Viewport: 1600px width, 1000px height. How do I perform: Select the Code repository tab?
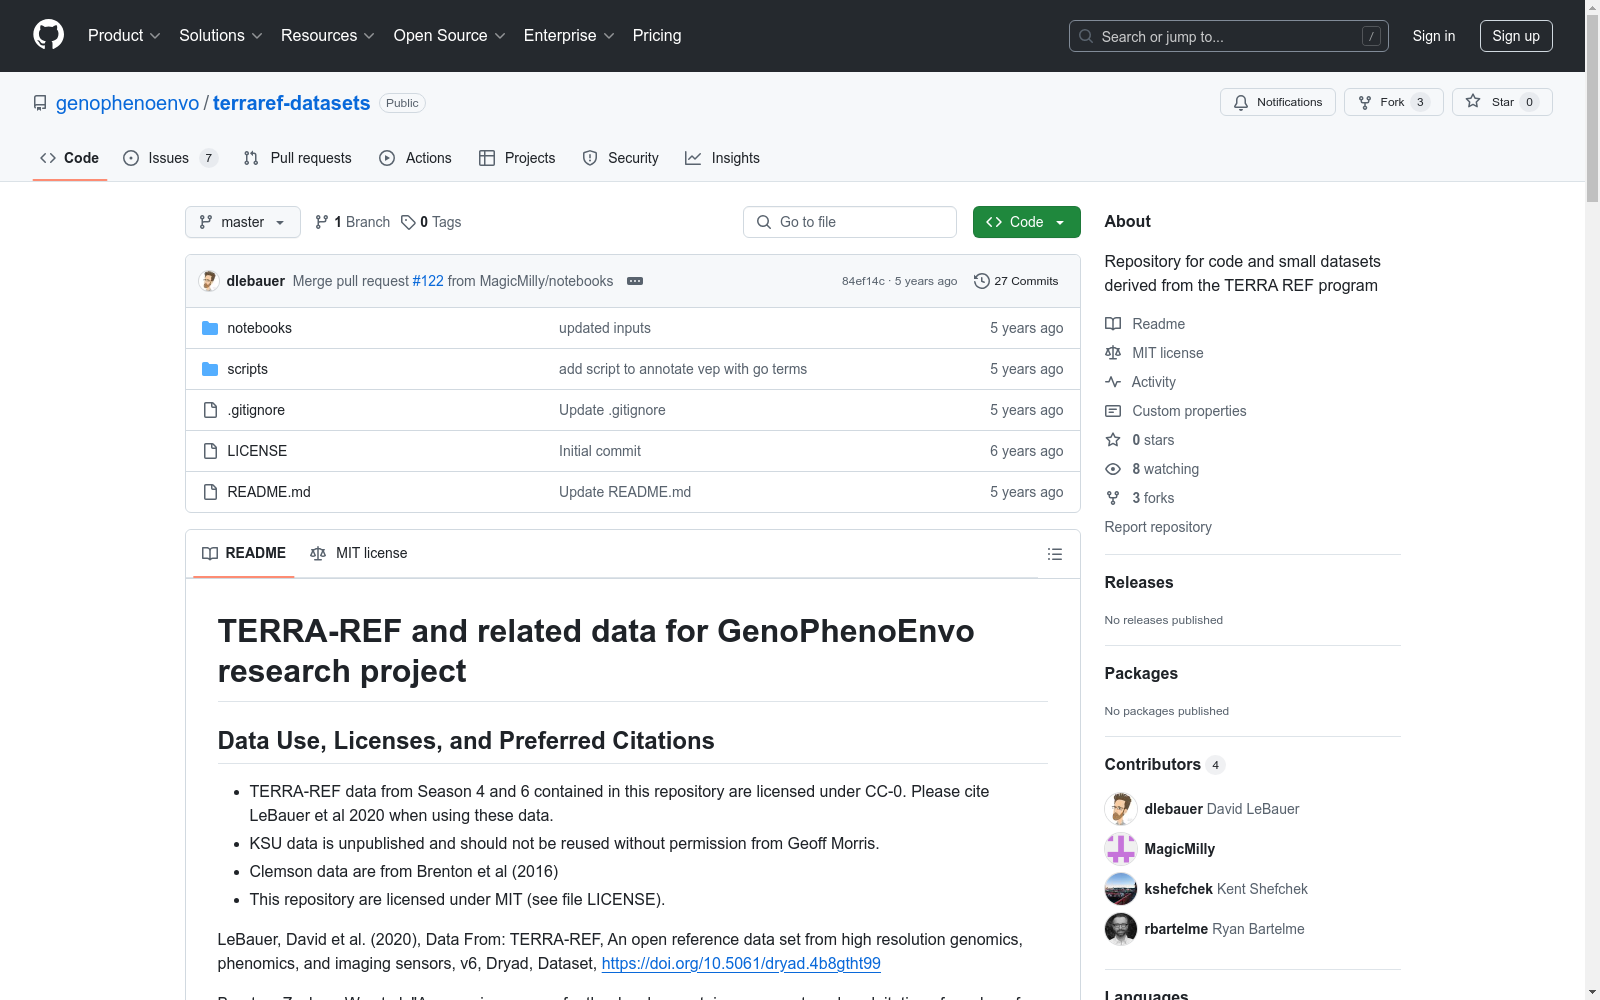pos(70,158)
